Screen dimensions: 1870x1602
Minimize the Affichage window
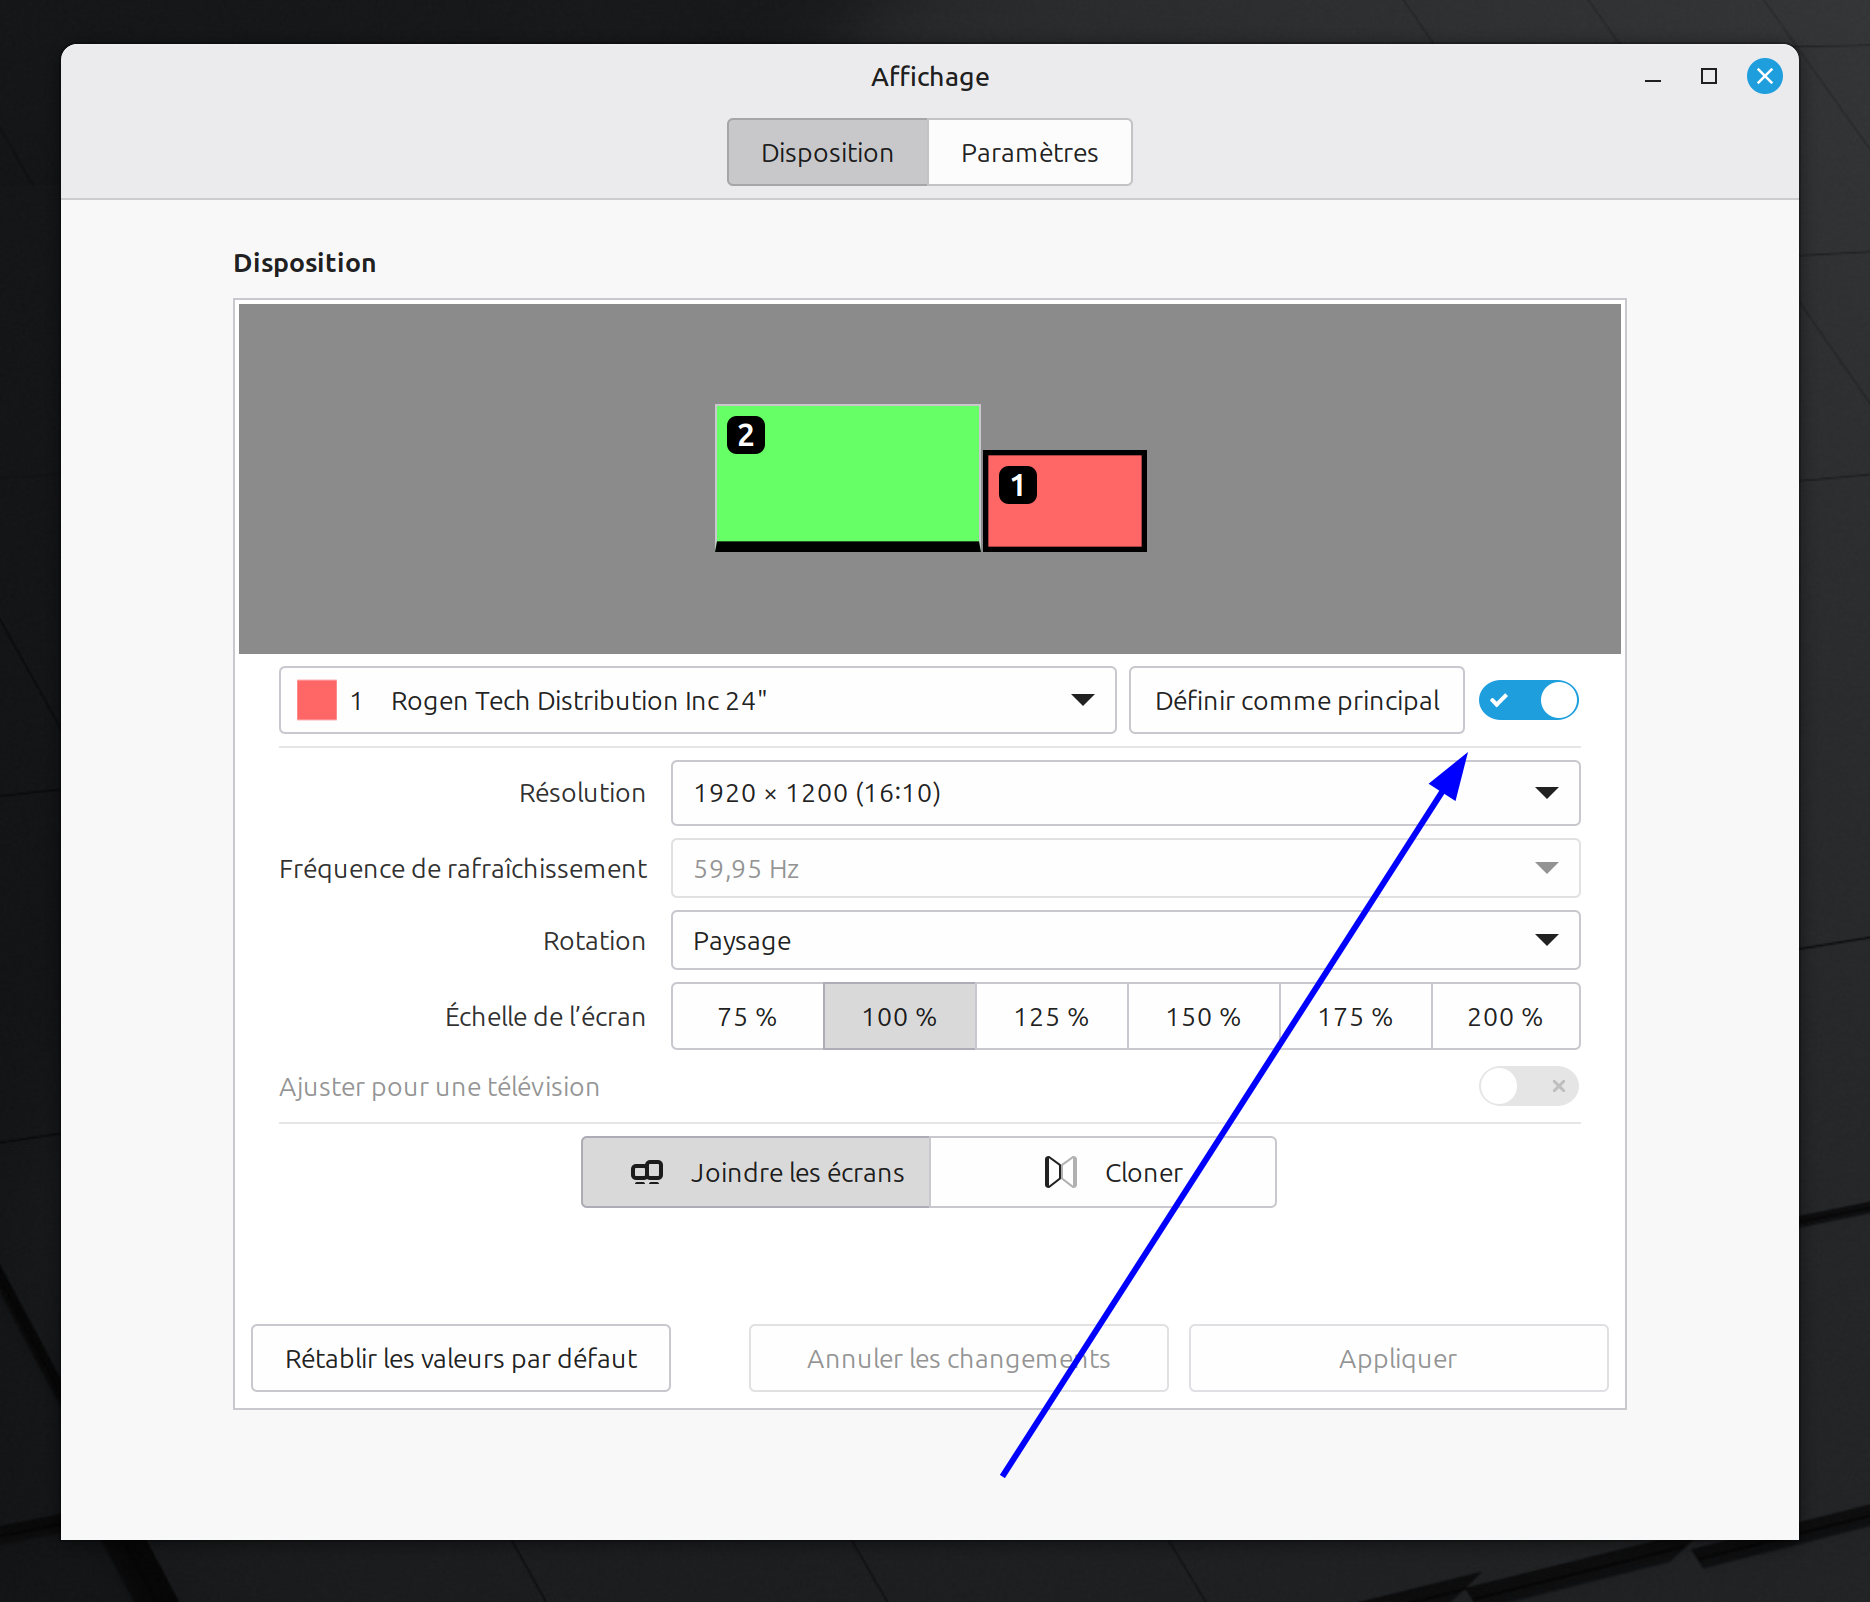[x=1652, y=77]
